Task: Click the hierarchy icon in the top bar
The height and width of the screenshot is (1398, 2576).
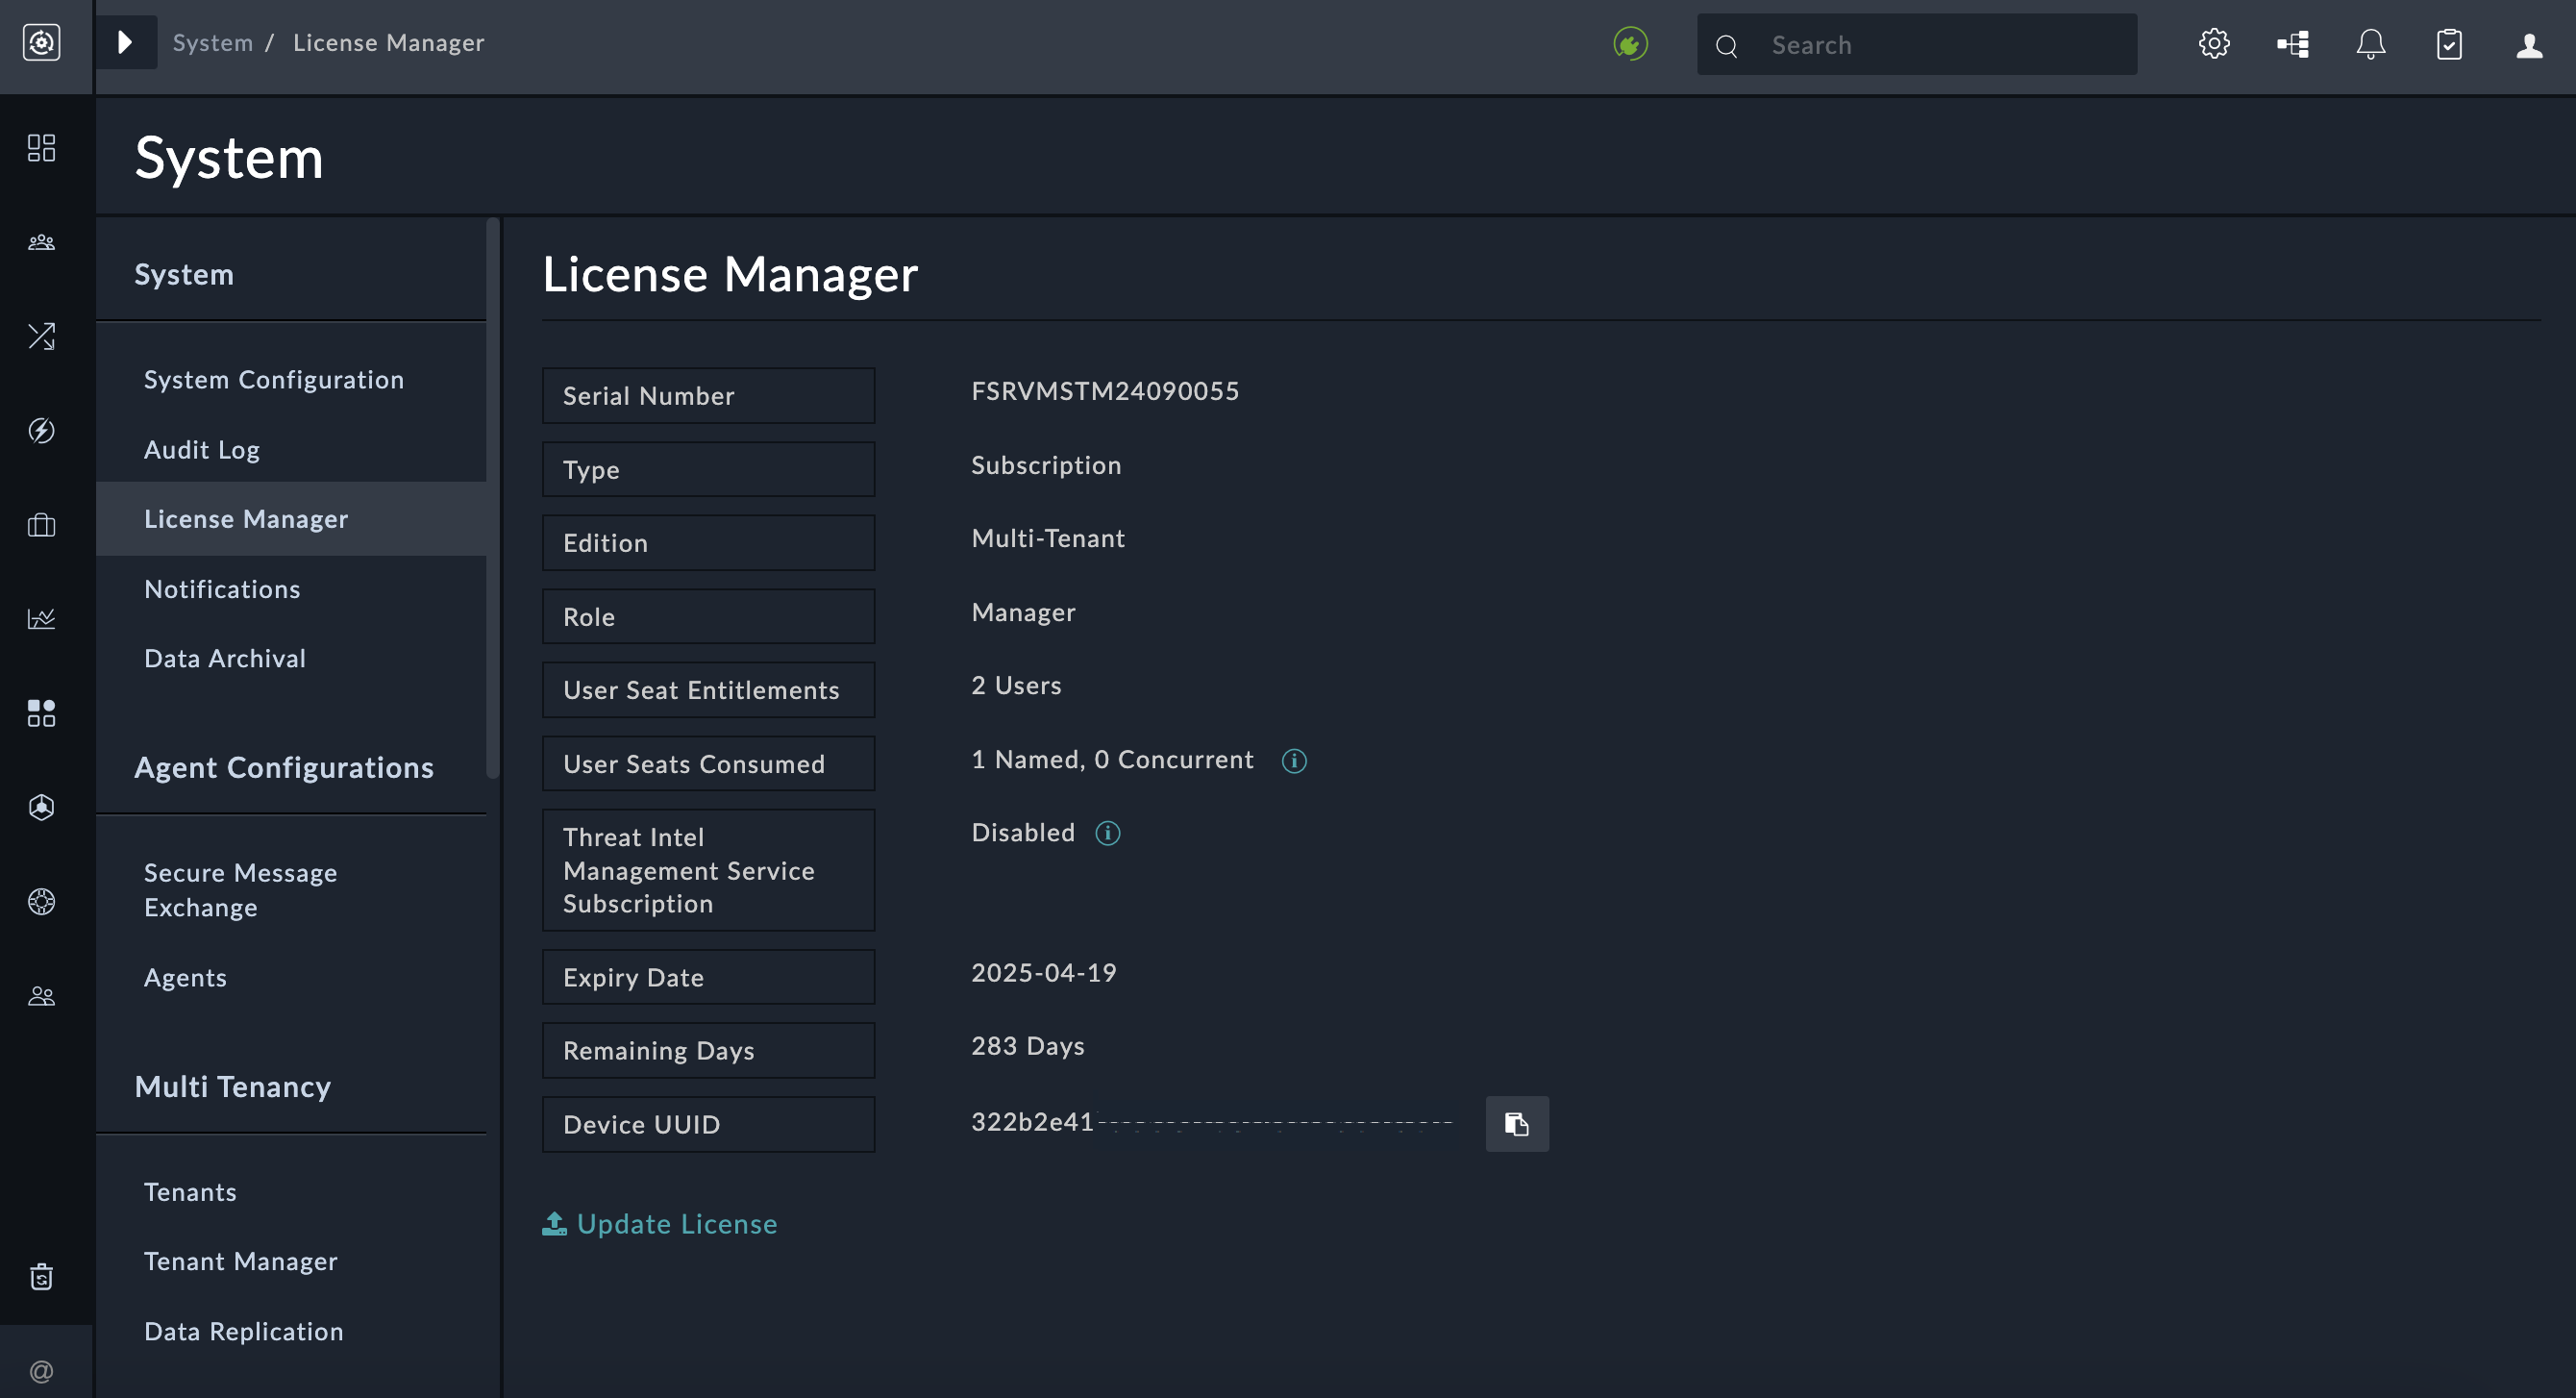Action: [2291, 43]
